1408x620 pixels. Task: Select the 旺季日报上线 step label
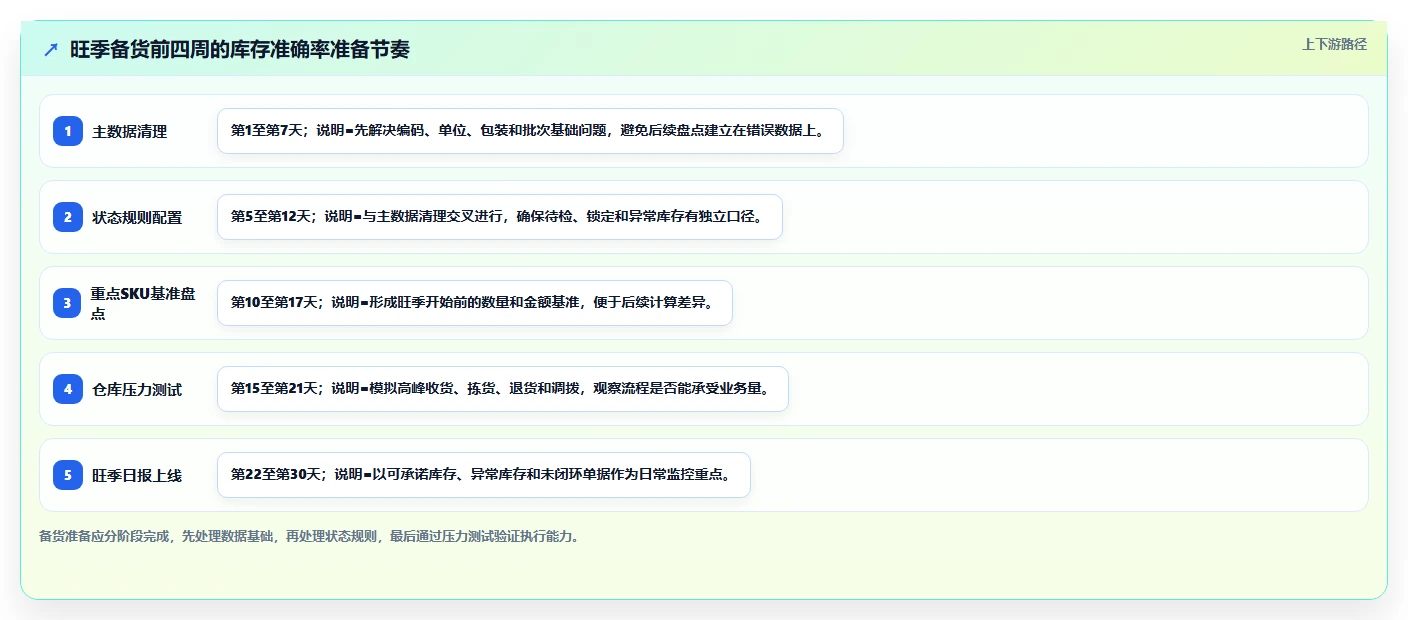tap(137, 475)
